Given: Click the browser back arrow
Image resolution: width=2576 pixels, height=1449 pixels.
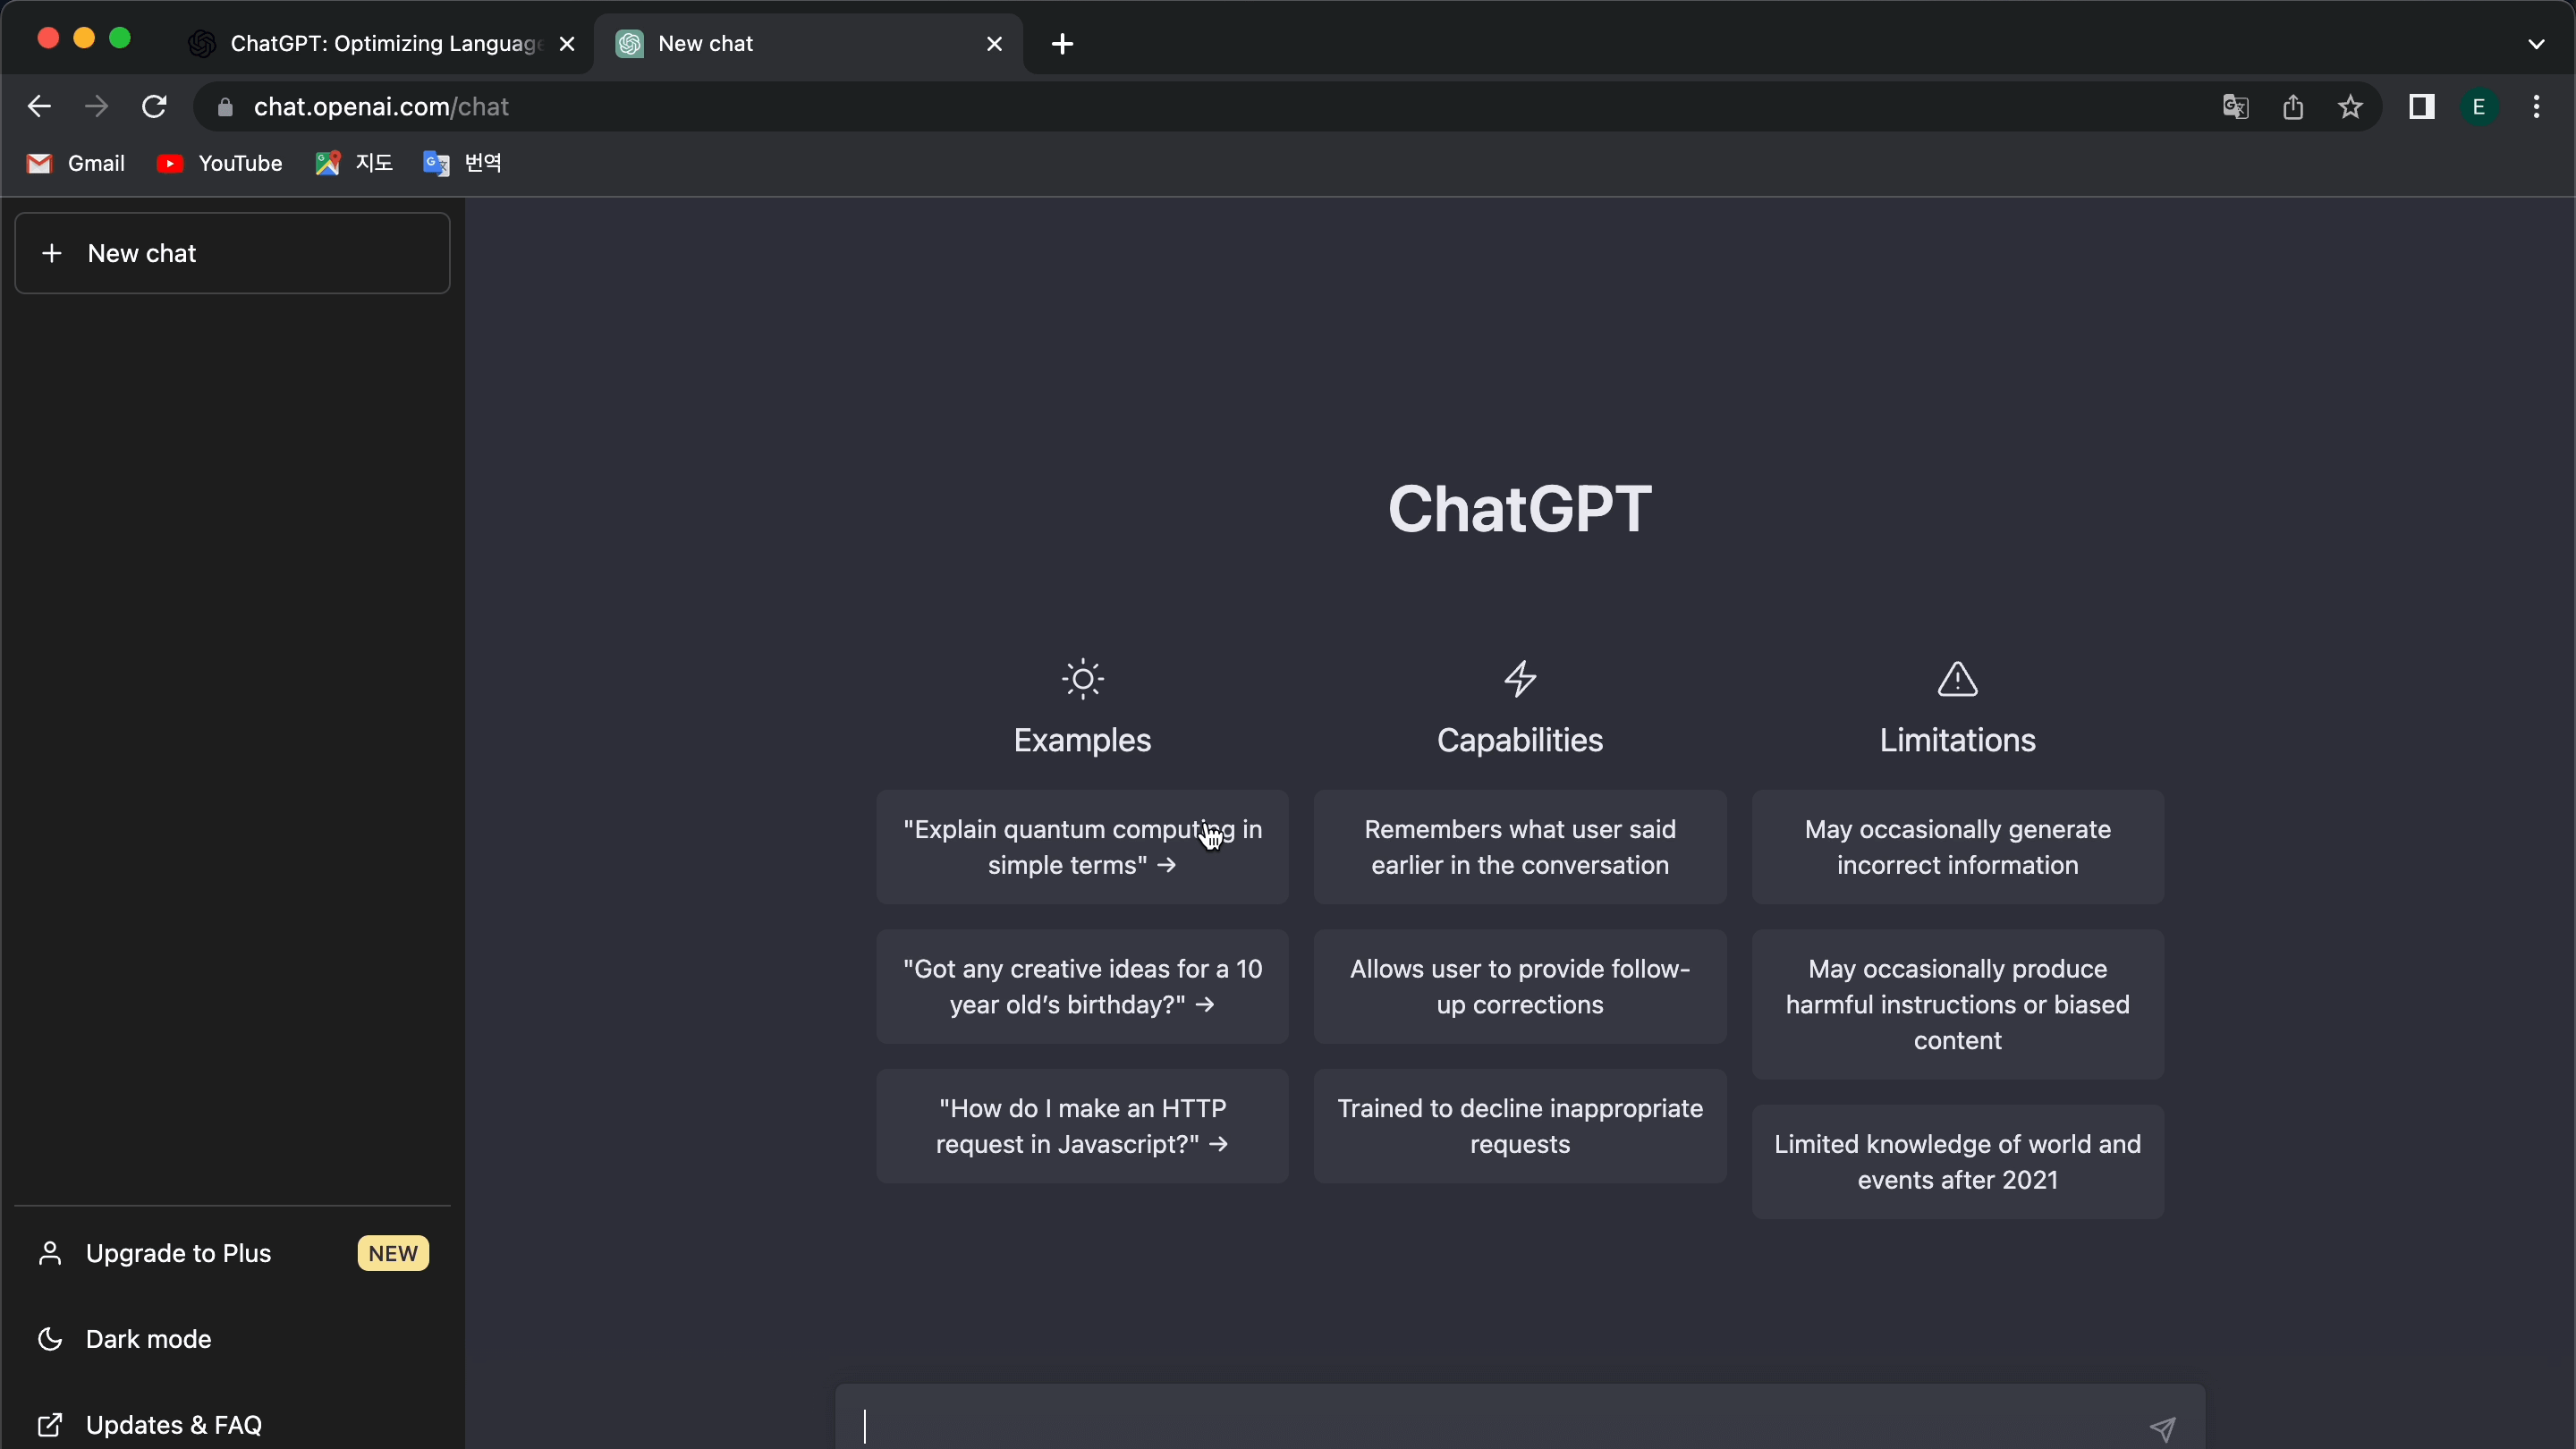Looking at the screenshot, I should click(39, 107).
